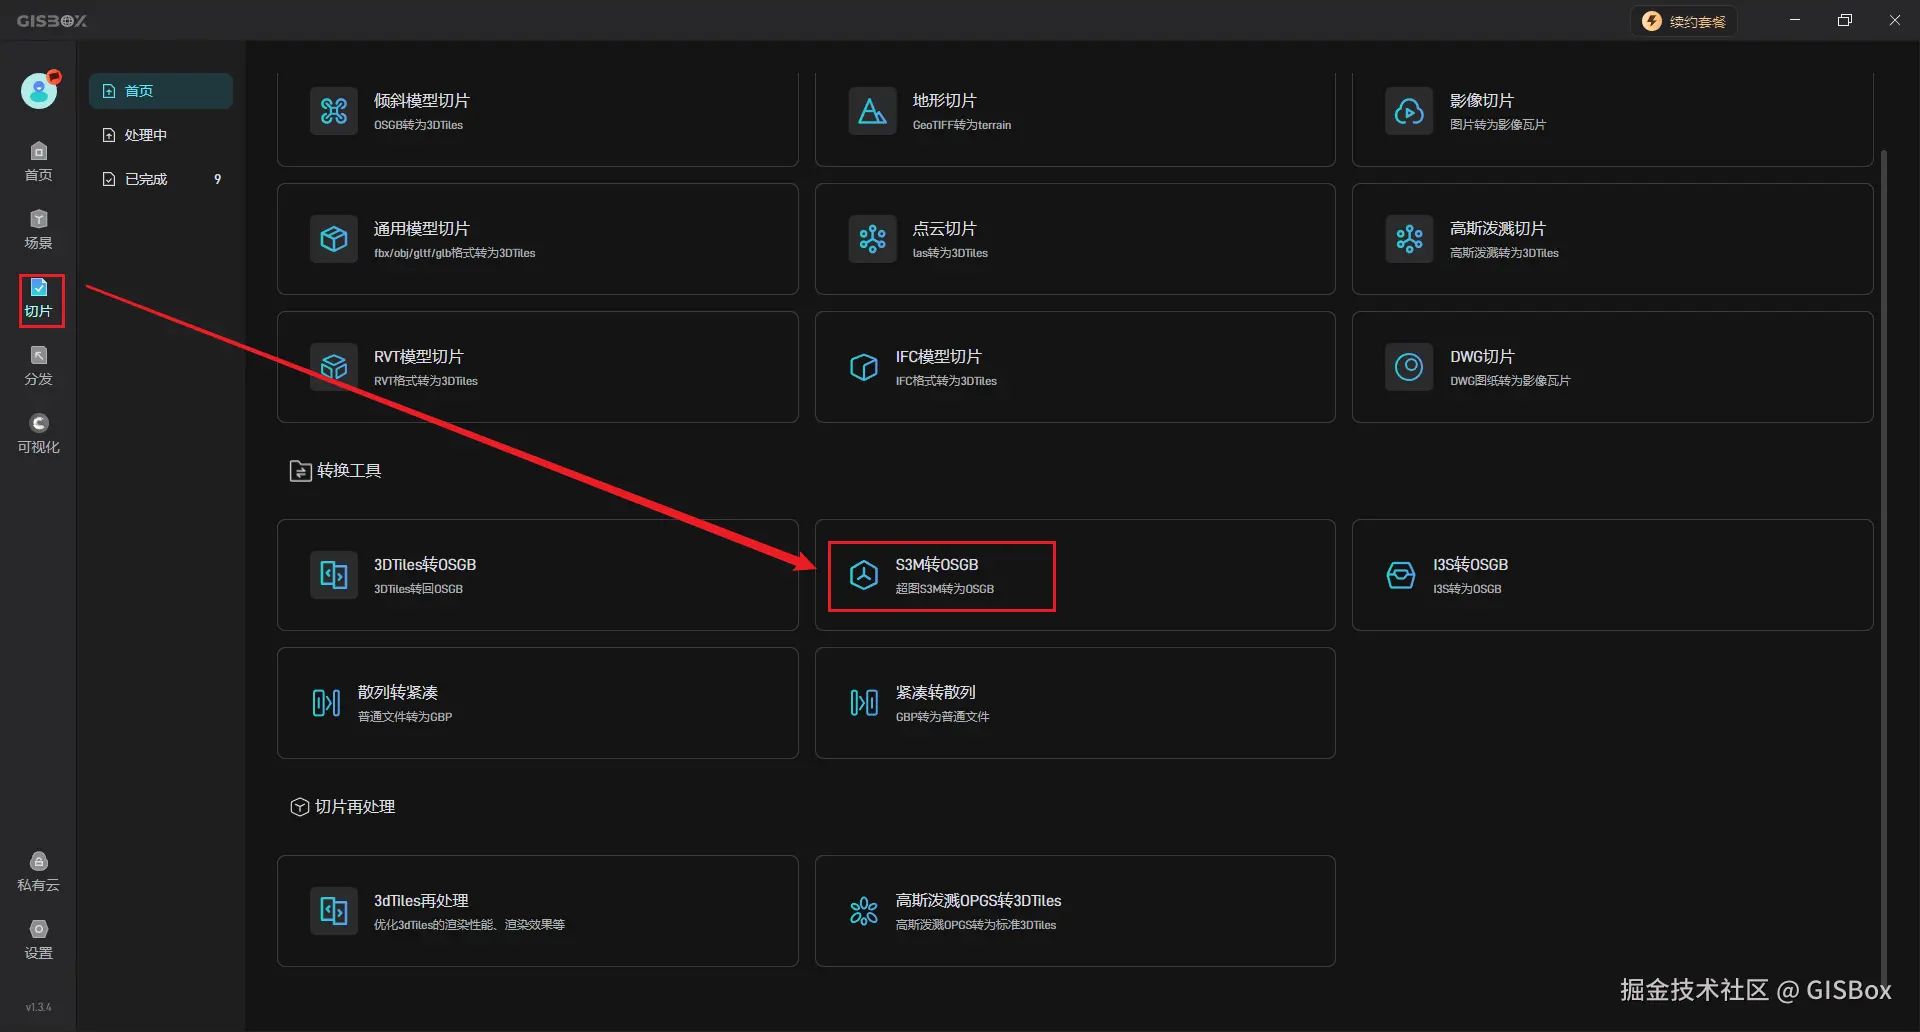Screen dimensions: 1920x1032
Task: Open the 私有云 sidebar item
Action: click(38, 872)
